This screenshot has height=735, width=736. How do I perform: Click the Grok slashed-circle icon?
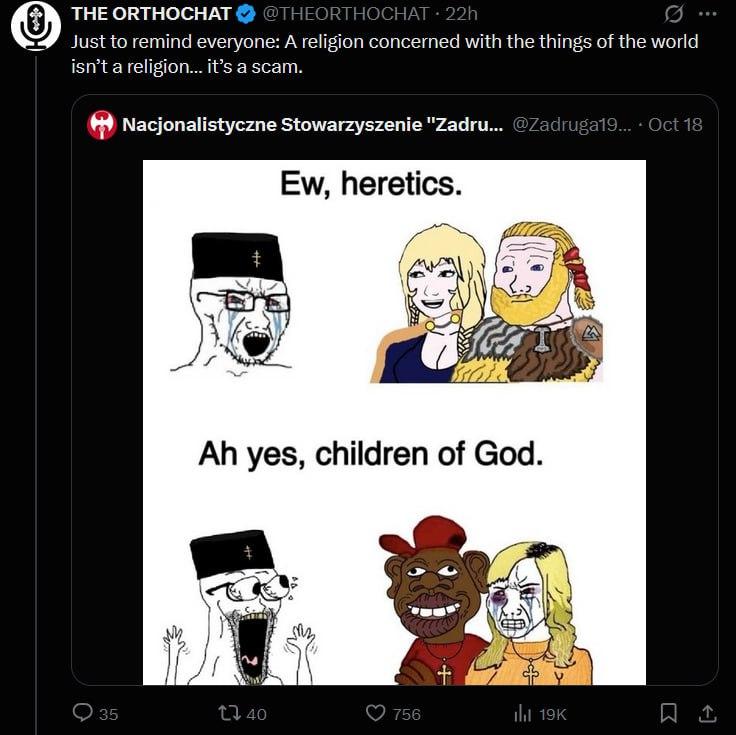(673, 14)
